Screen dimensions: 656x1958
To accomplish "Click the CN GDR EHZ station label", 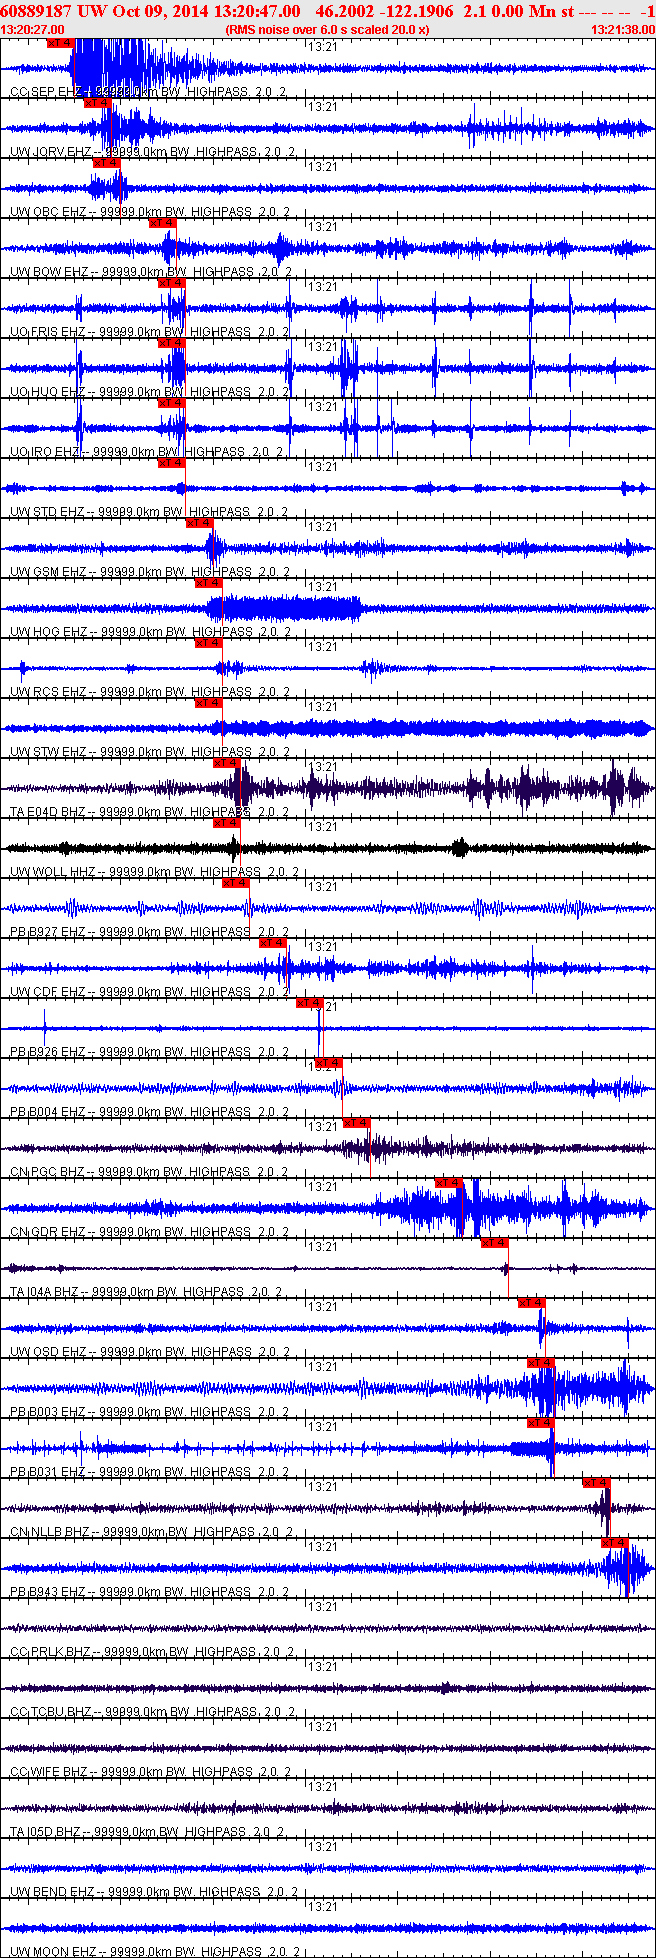I will 48,1232.
